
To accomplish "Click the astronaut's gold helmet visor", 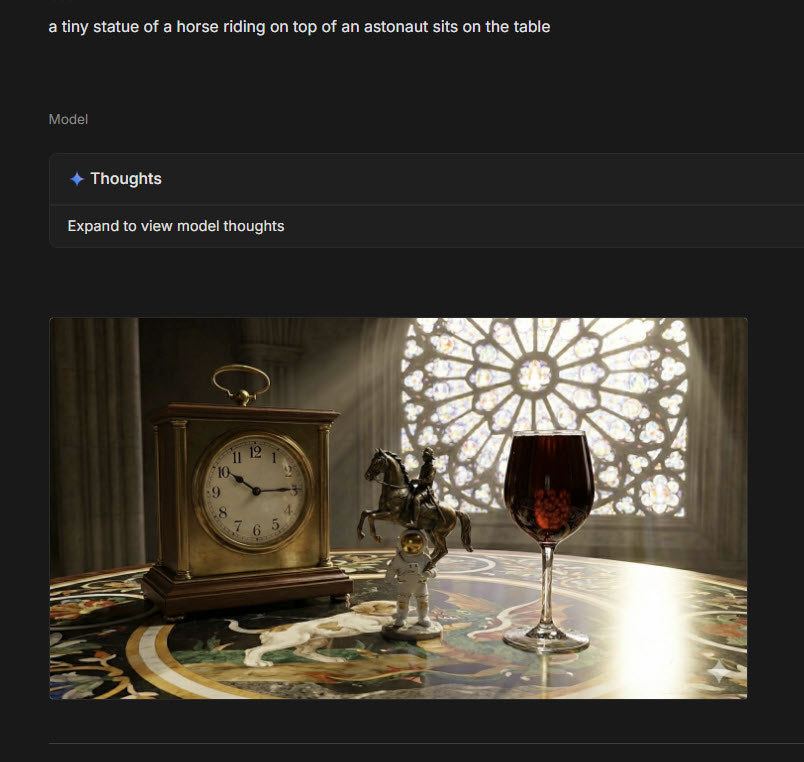I will coord(412,544).
